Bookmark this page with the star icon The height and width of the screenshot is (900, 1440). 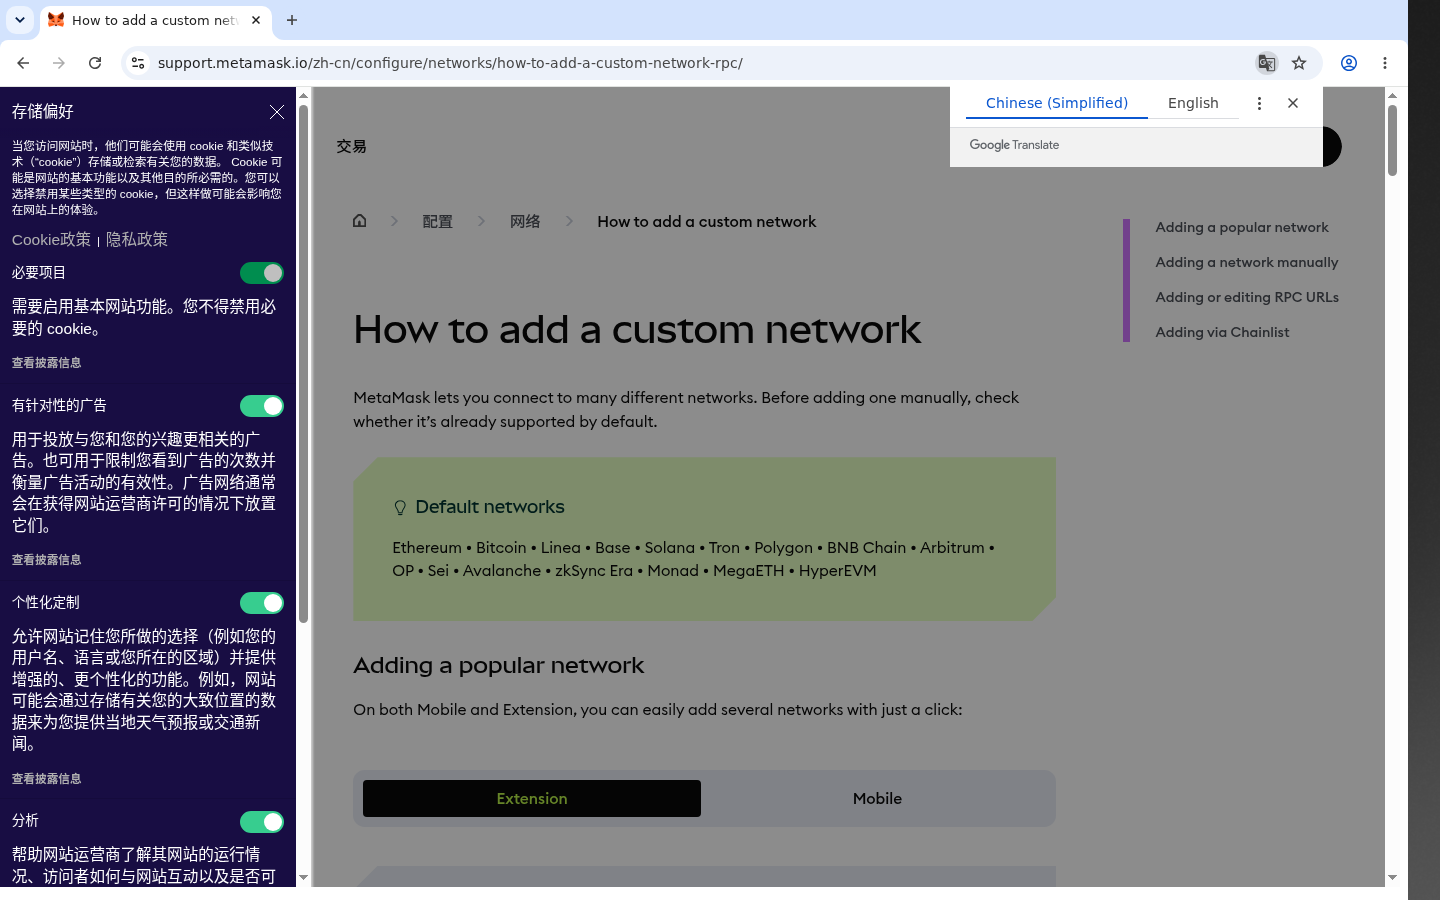[x=1299, y=63]
